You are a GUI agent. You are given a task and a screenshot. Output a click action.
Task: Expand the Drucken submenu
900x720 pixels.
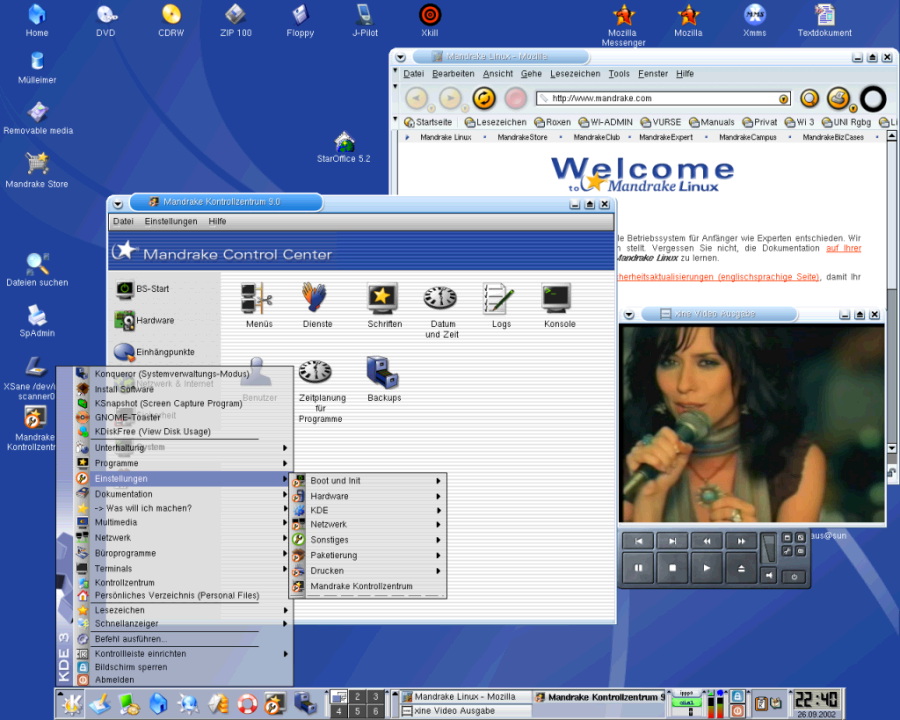click(x=367, y=571)
